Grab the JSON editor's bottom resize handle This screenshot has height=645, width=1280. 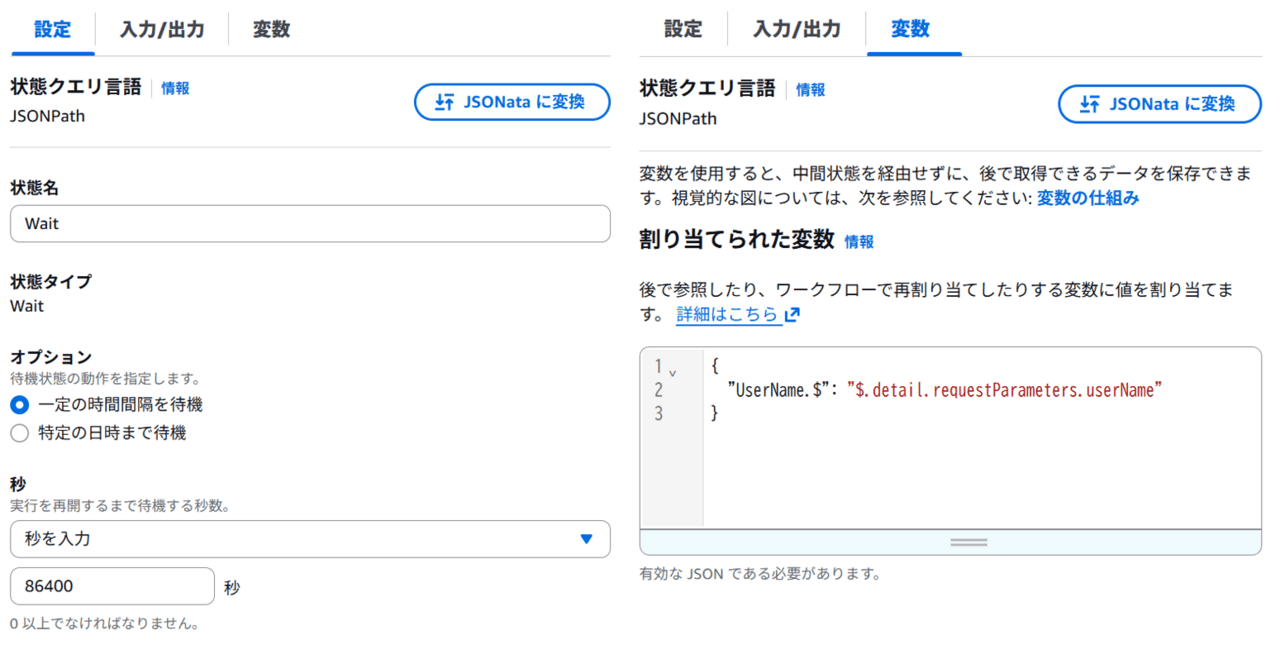pos(968,542)
